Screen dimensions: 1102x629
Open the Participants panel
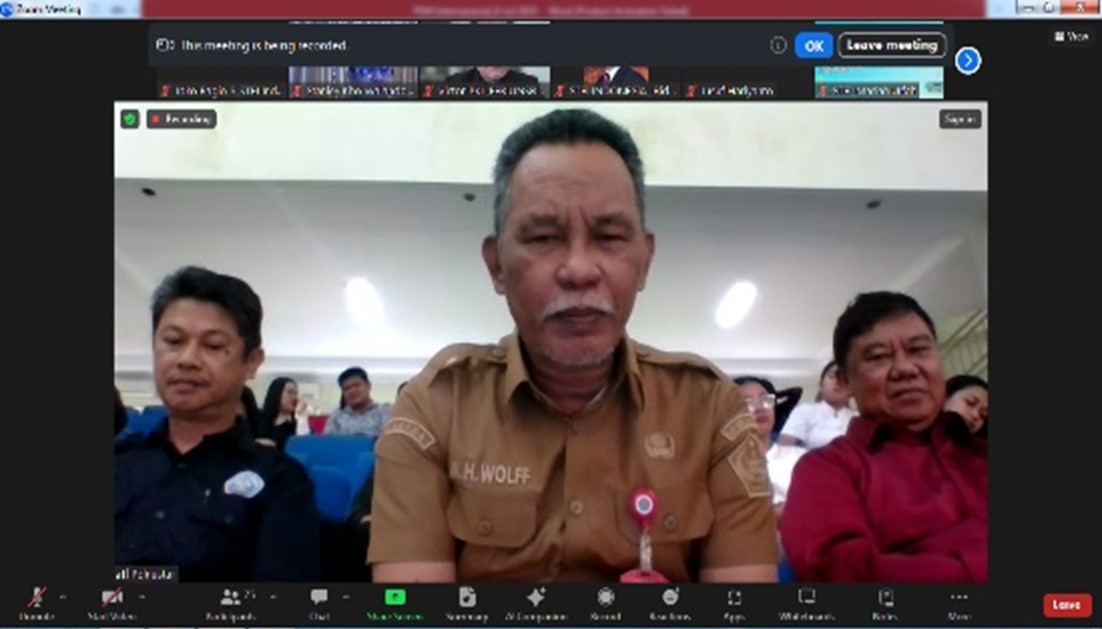(x=231, y=598)
